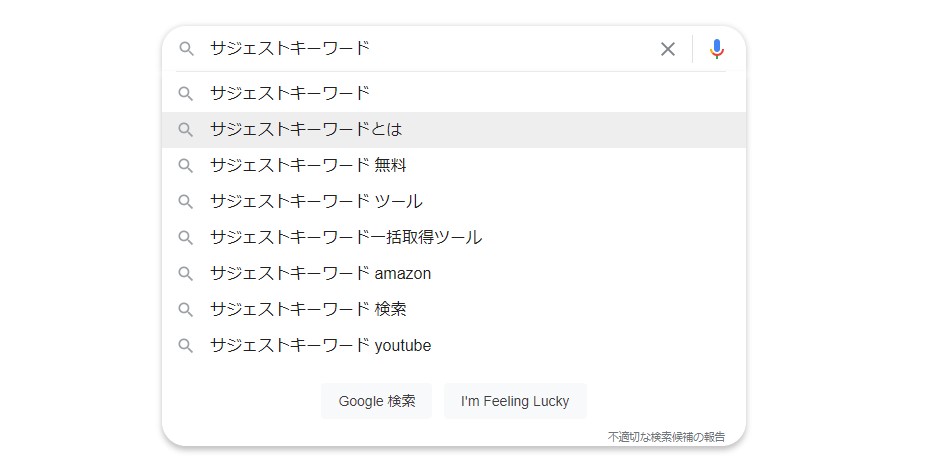The height and width of the screenshot is (465, 934).
Task: Choose the suggestion サジェストキーワードとは
Action: (453, 130)
